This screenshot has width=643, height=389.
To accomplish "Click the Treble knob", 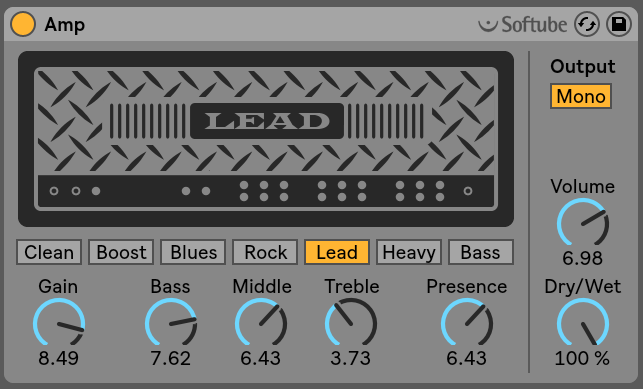I will [351, 323].
